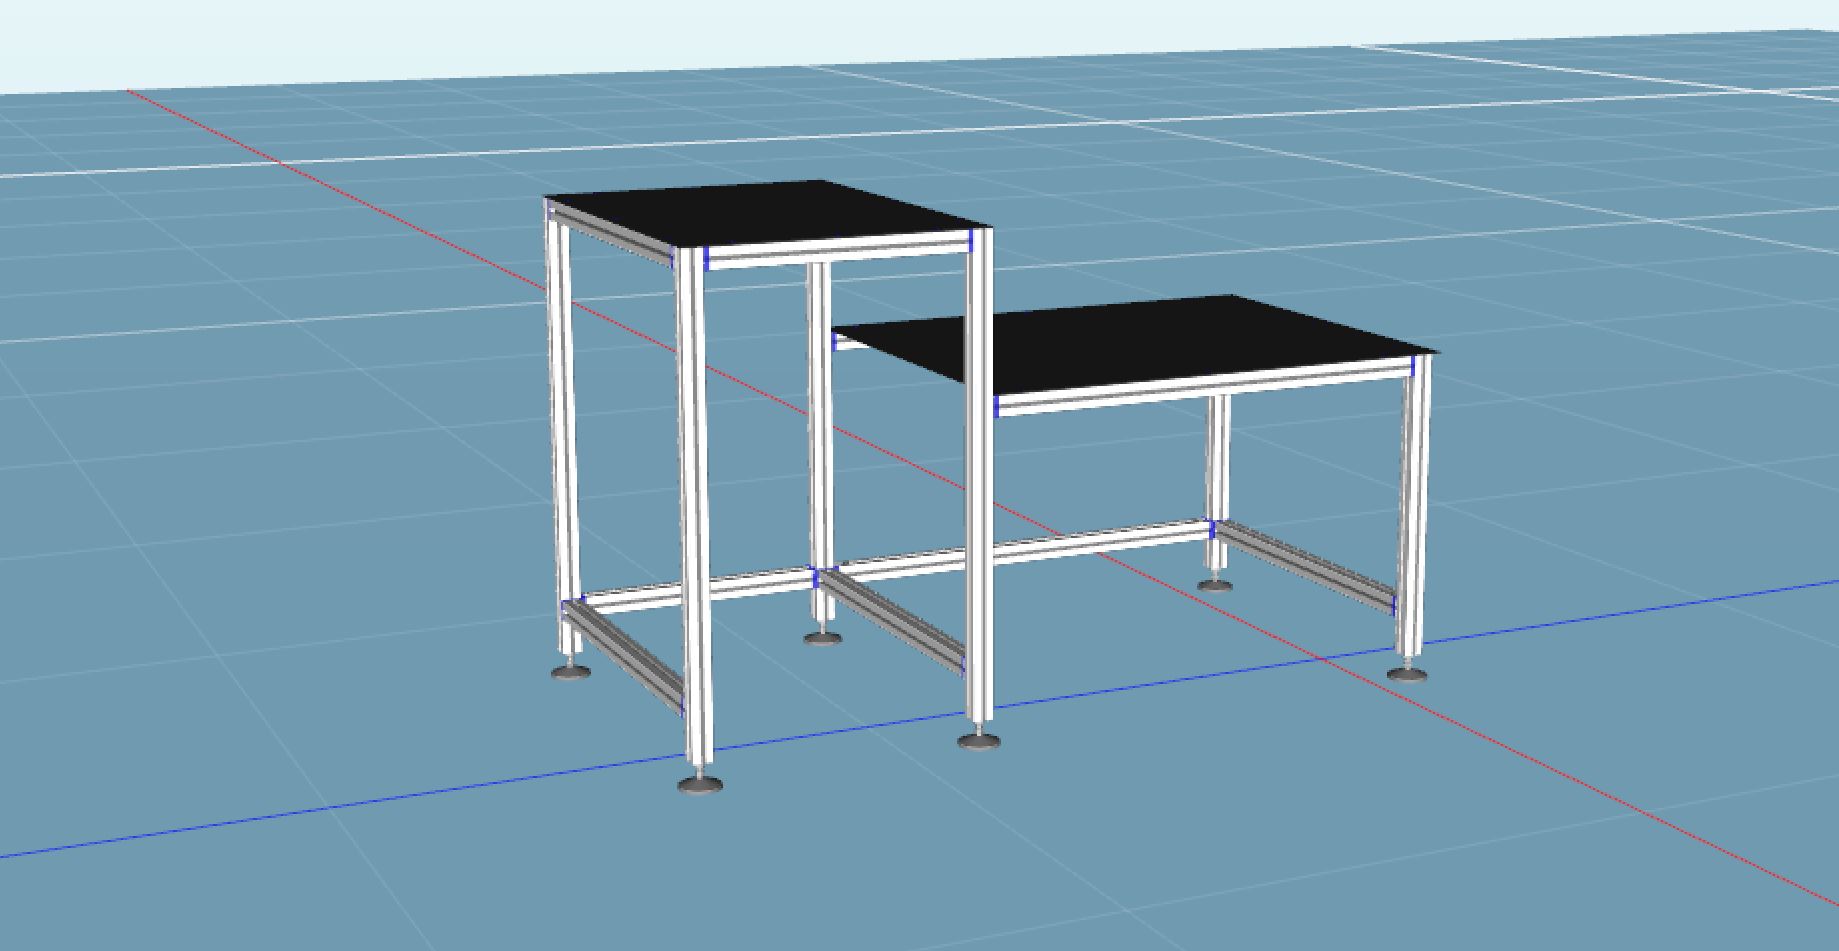Select the tall table's front-right leg
Screen dimensions: 1839x951
tap(979, 500)
